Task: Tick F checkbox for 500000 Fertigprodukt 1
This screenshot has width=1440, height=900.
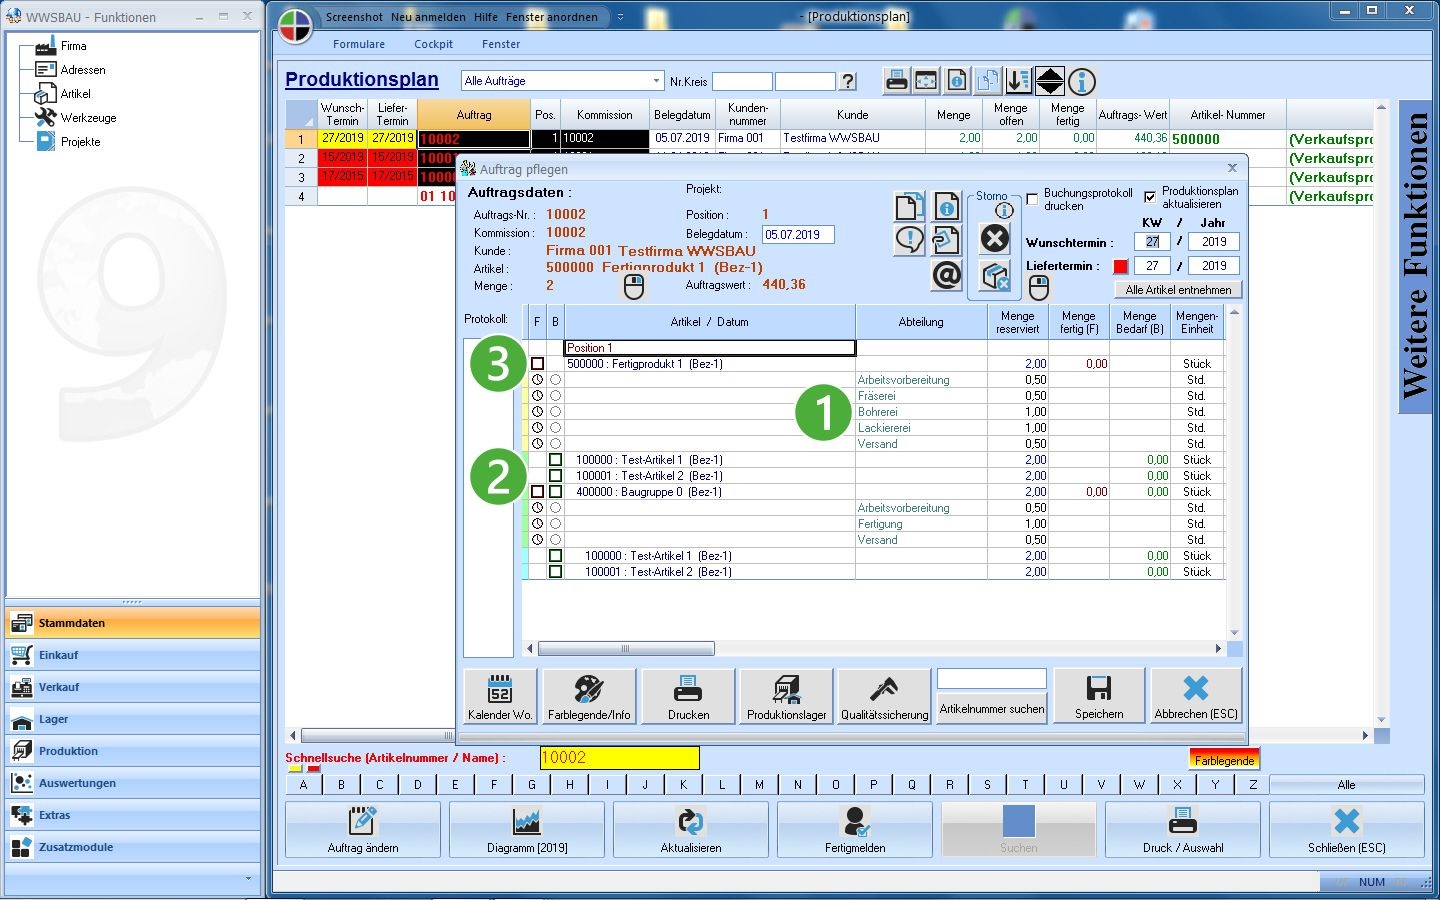Action: [x=537, y=364]
